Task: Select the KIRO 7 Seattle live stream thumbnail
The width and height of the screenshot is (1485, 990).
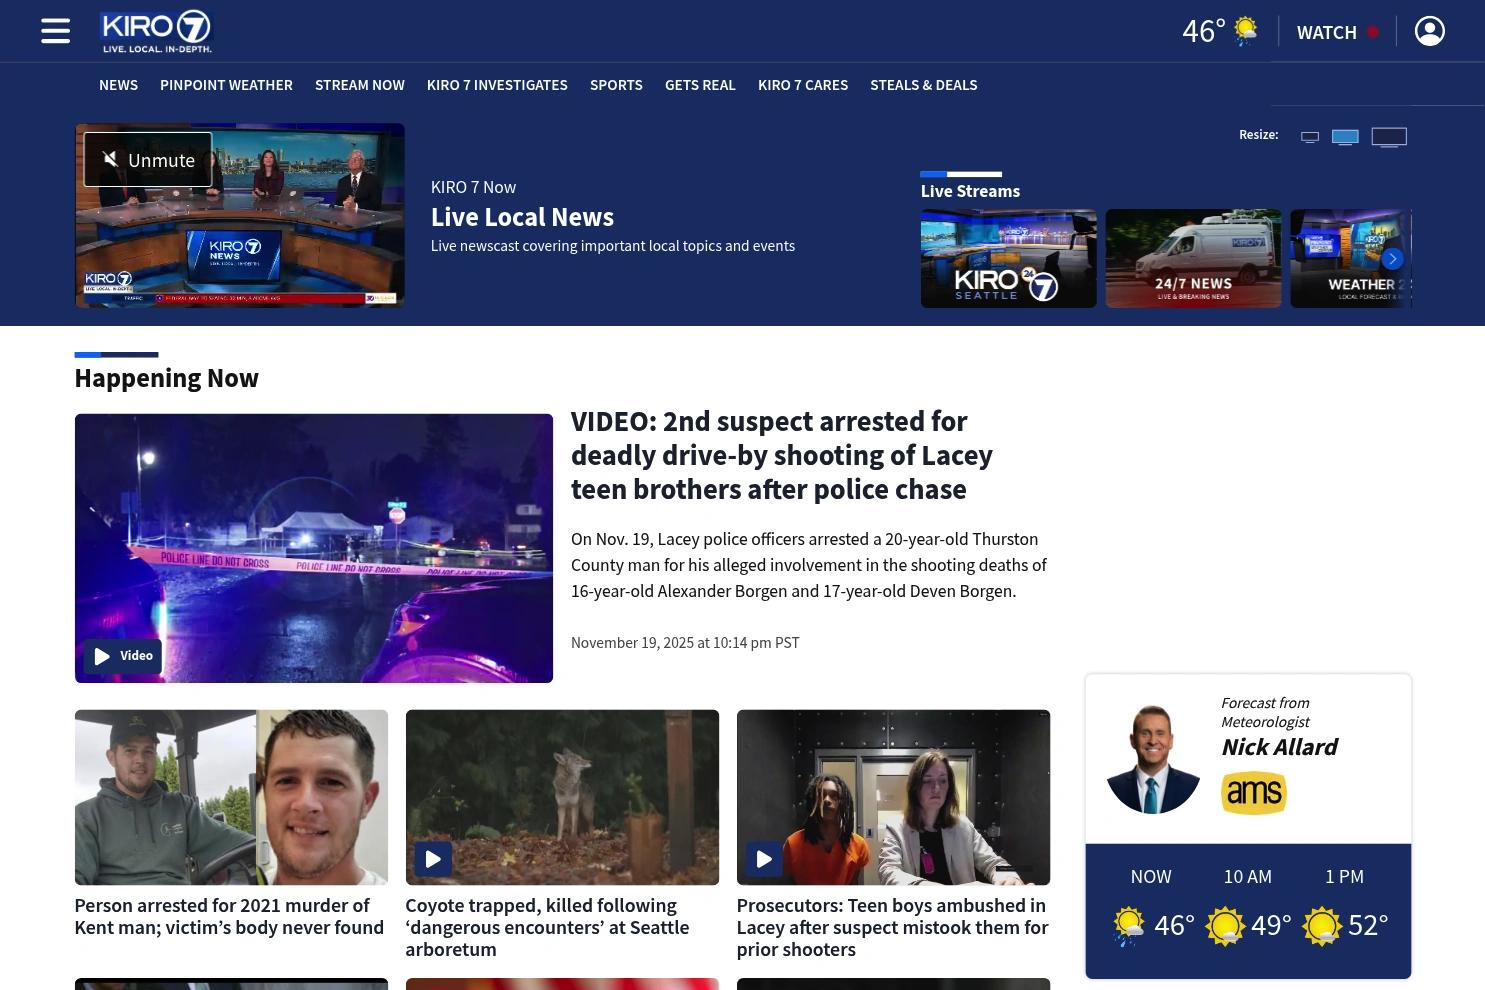Action: point(1008,258)
